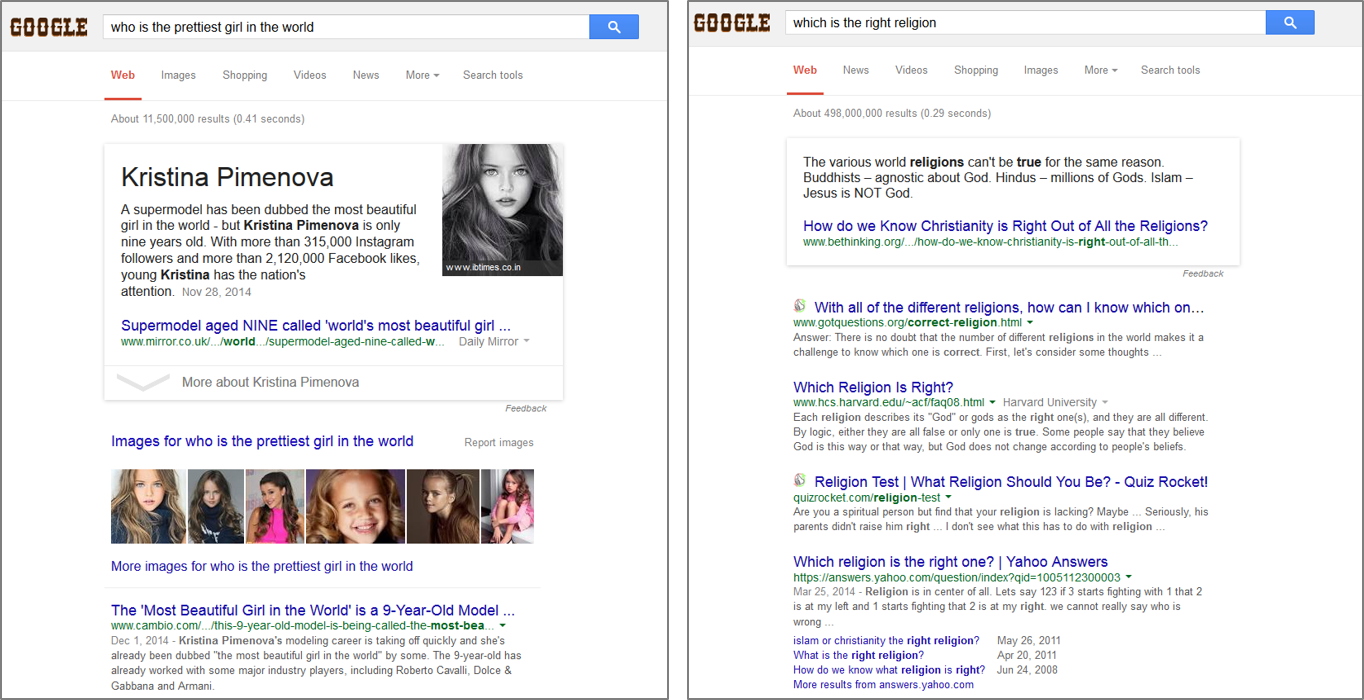Open 'islam or christianity the right religion?' sublink

[886, 640]
